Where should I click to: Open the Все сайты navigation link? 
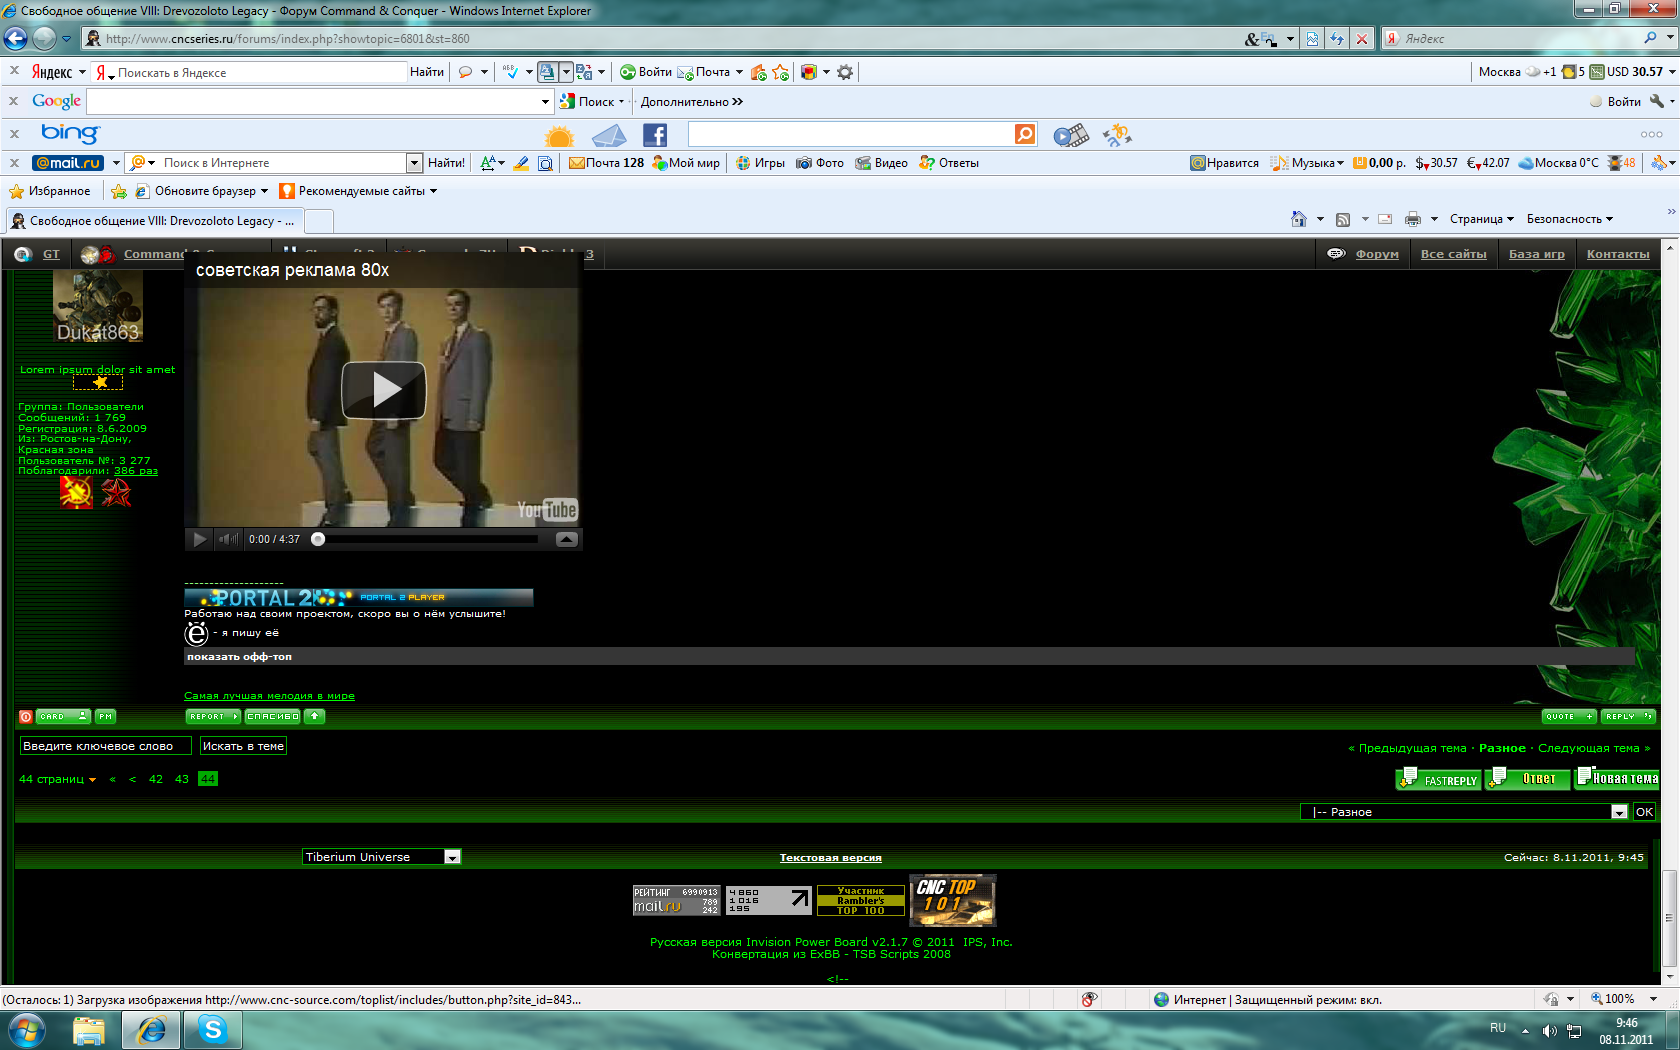(1454, 254)
